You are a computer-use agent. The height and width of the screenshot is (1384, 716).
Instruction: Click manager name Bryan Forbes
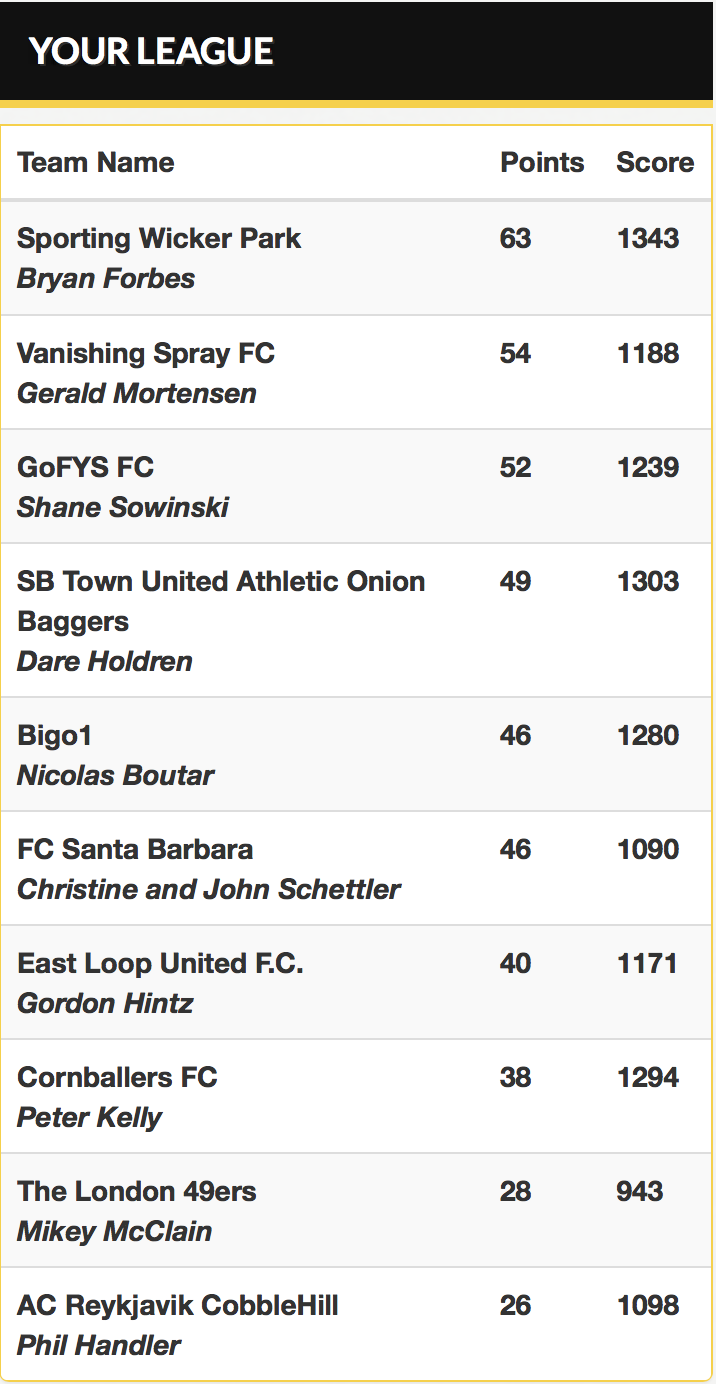(106, 278)
